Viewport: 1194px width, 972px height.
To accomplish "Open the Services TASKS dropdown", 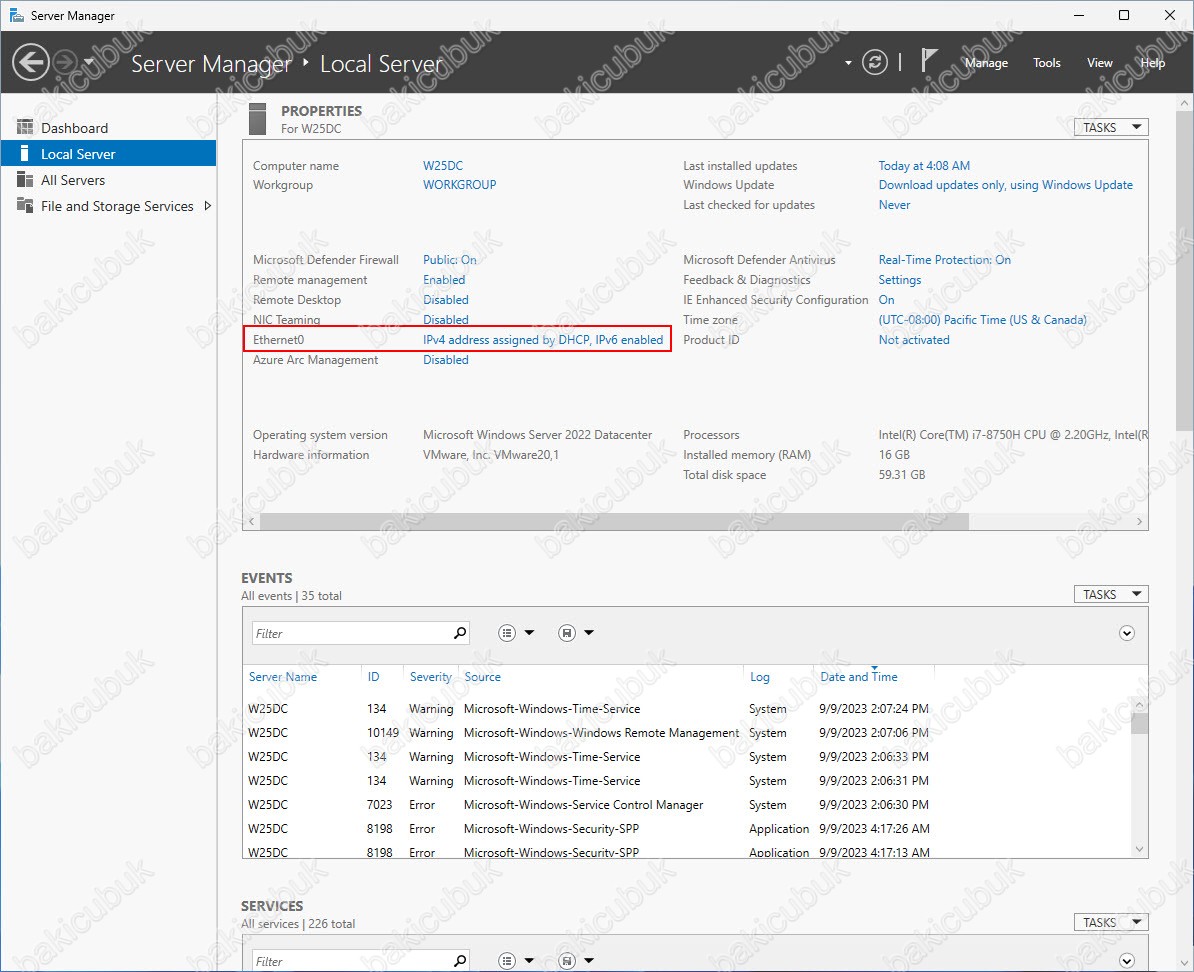I will click(1110, 922).
